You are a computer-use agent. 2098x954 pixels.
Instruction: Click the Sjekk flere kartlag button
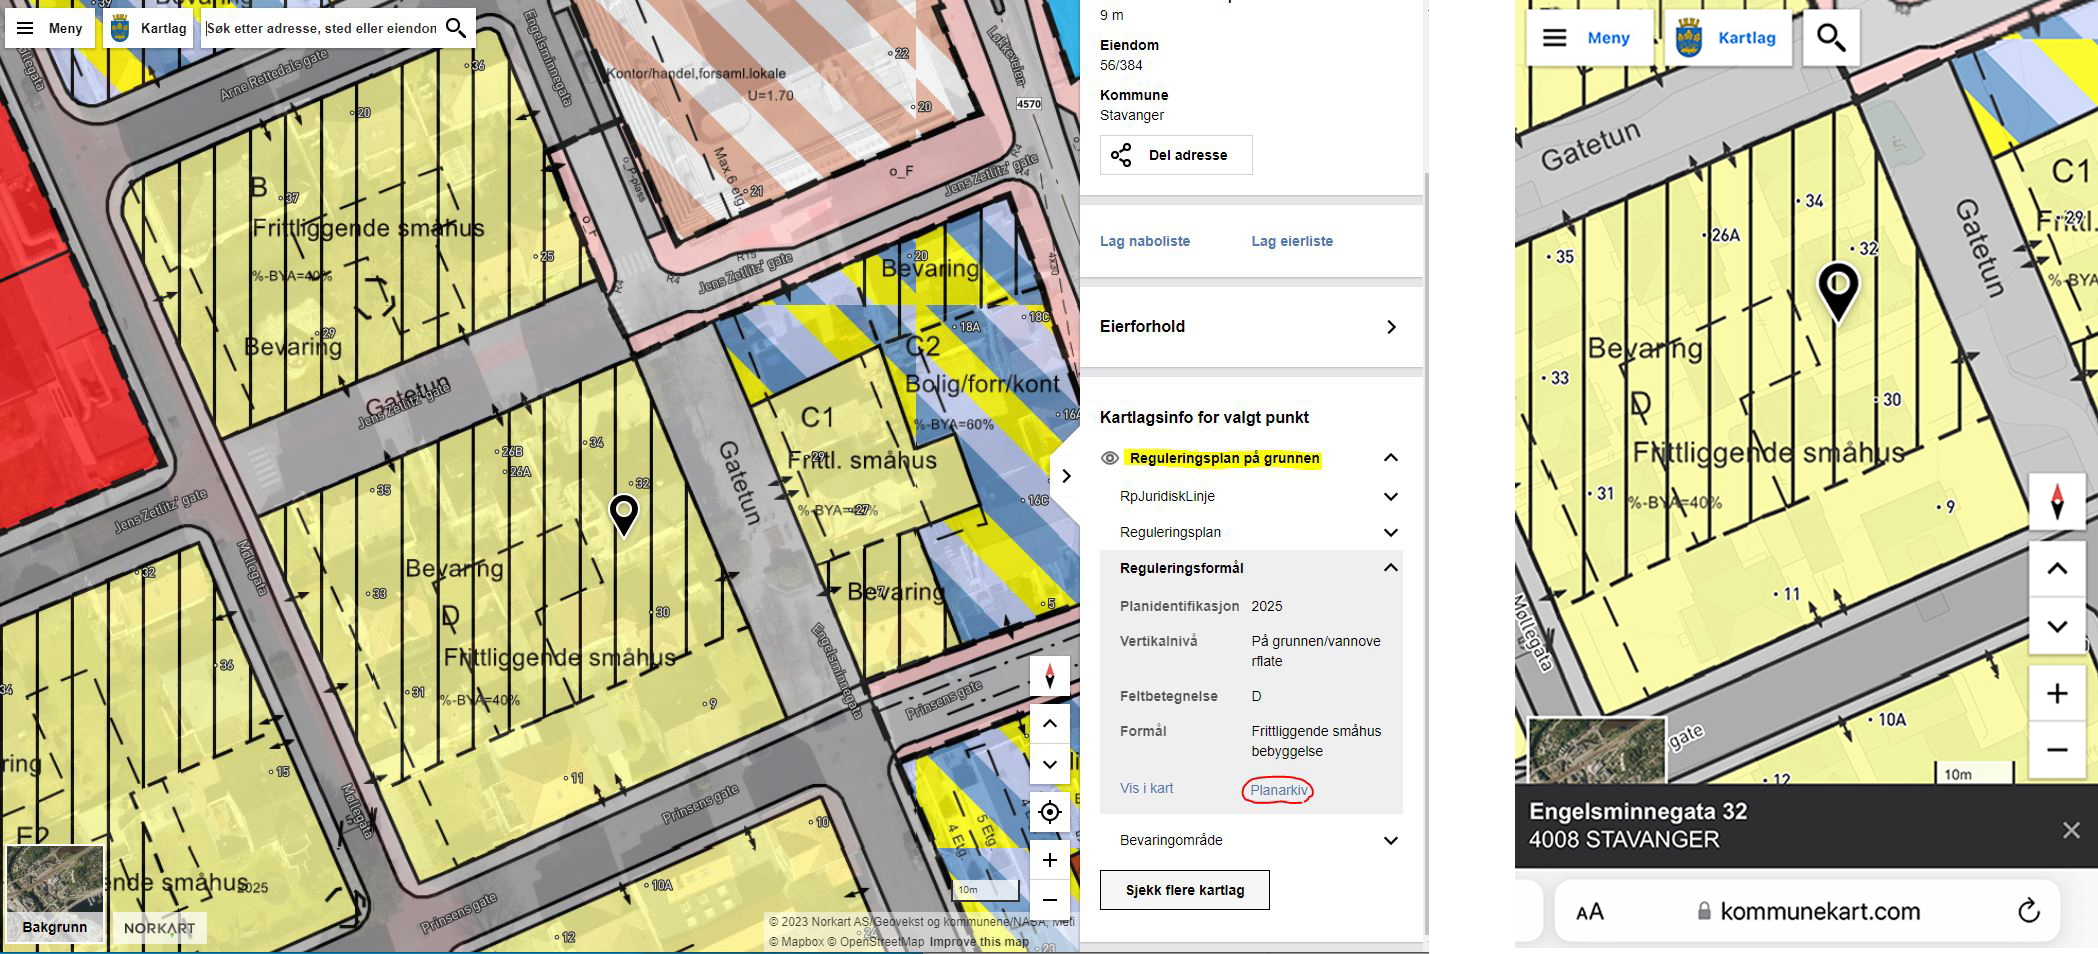[x=1184, y=889]
